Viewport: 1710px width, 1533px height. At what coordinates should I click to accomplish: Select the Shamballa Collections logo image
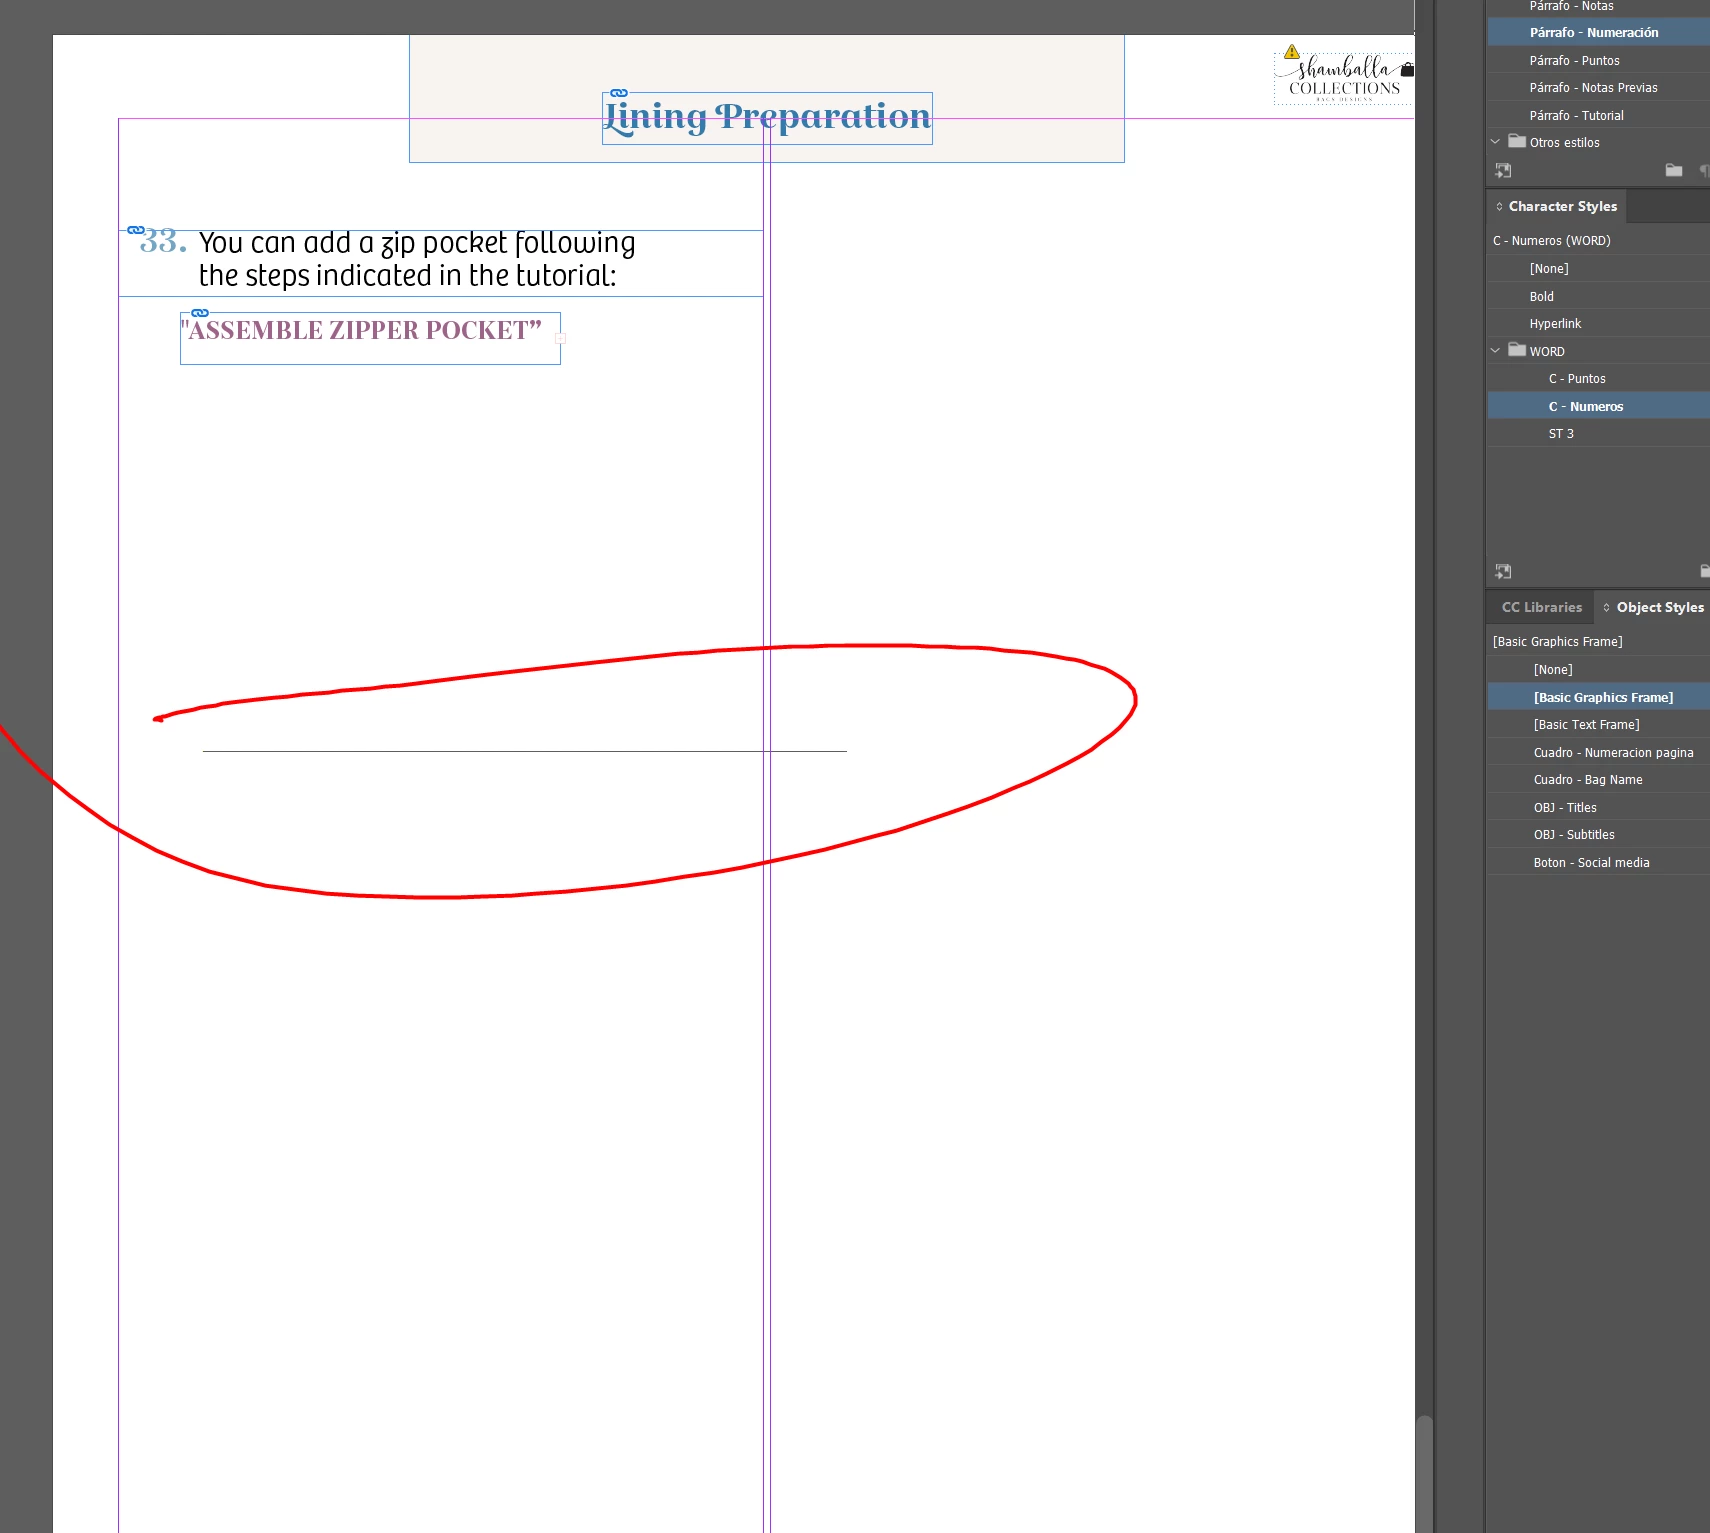(1344, 79)
